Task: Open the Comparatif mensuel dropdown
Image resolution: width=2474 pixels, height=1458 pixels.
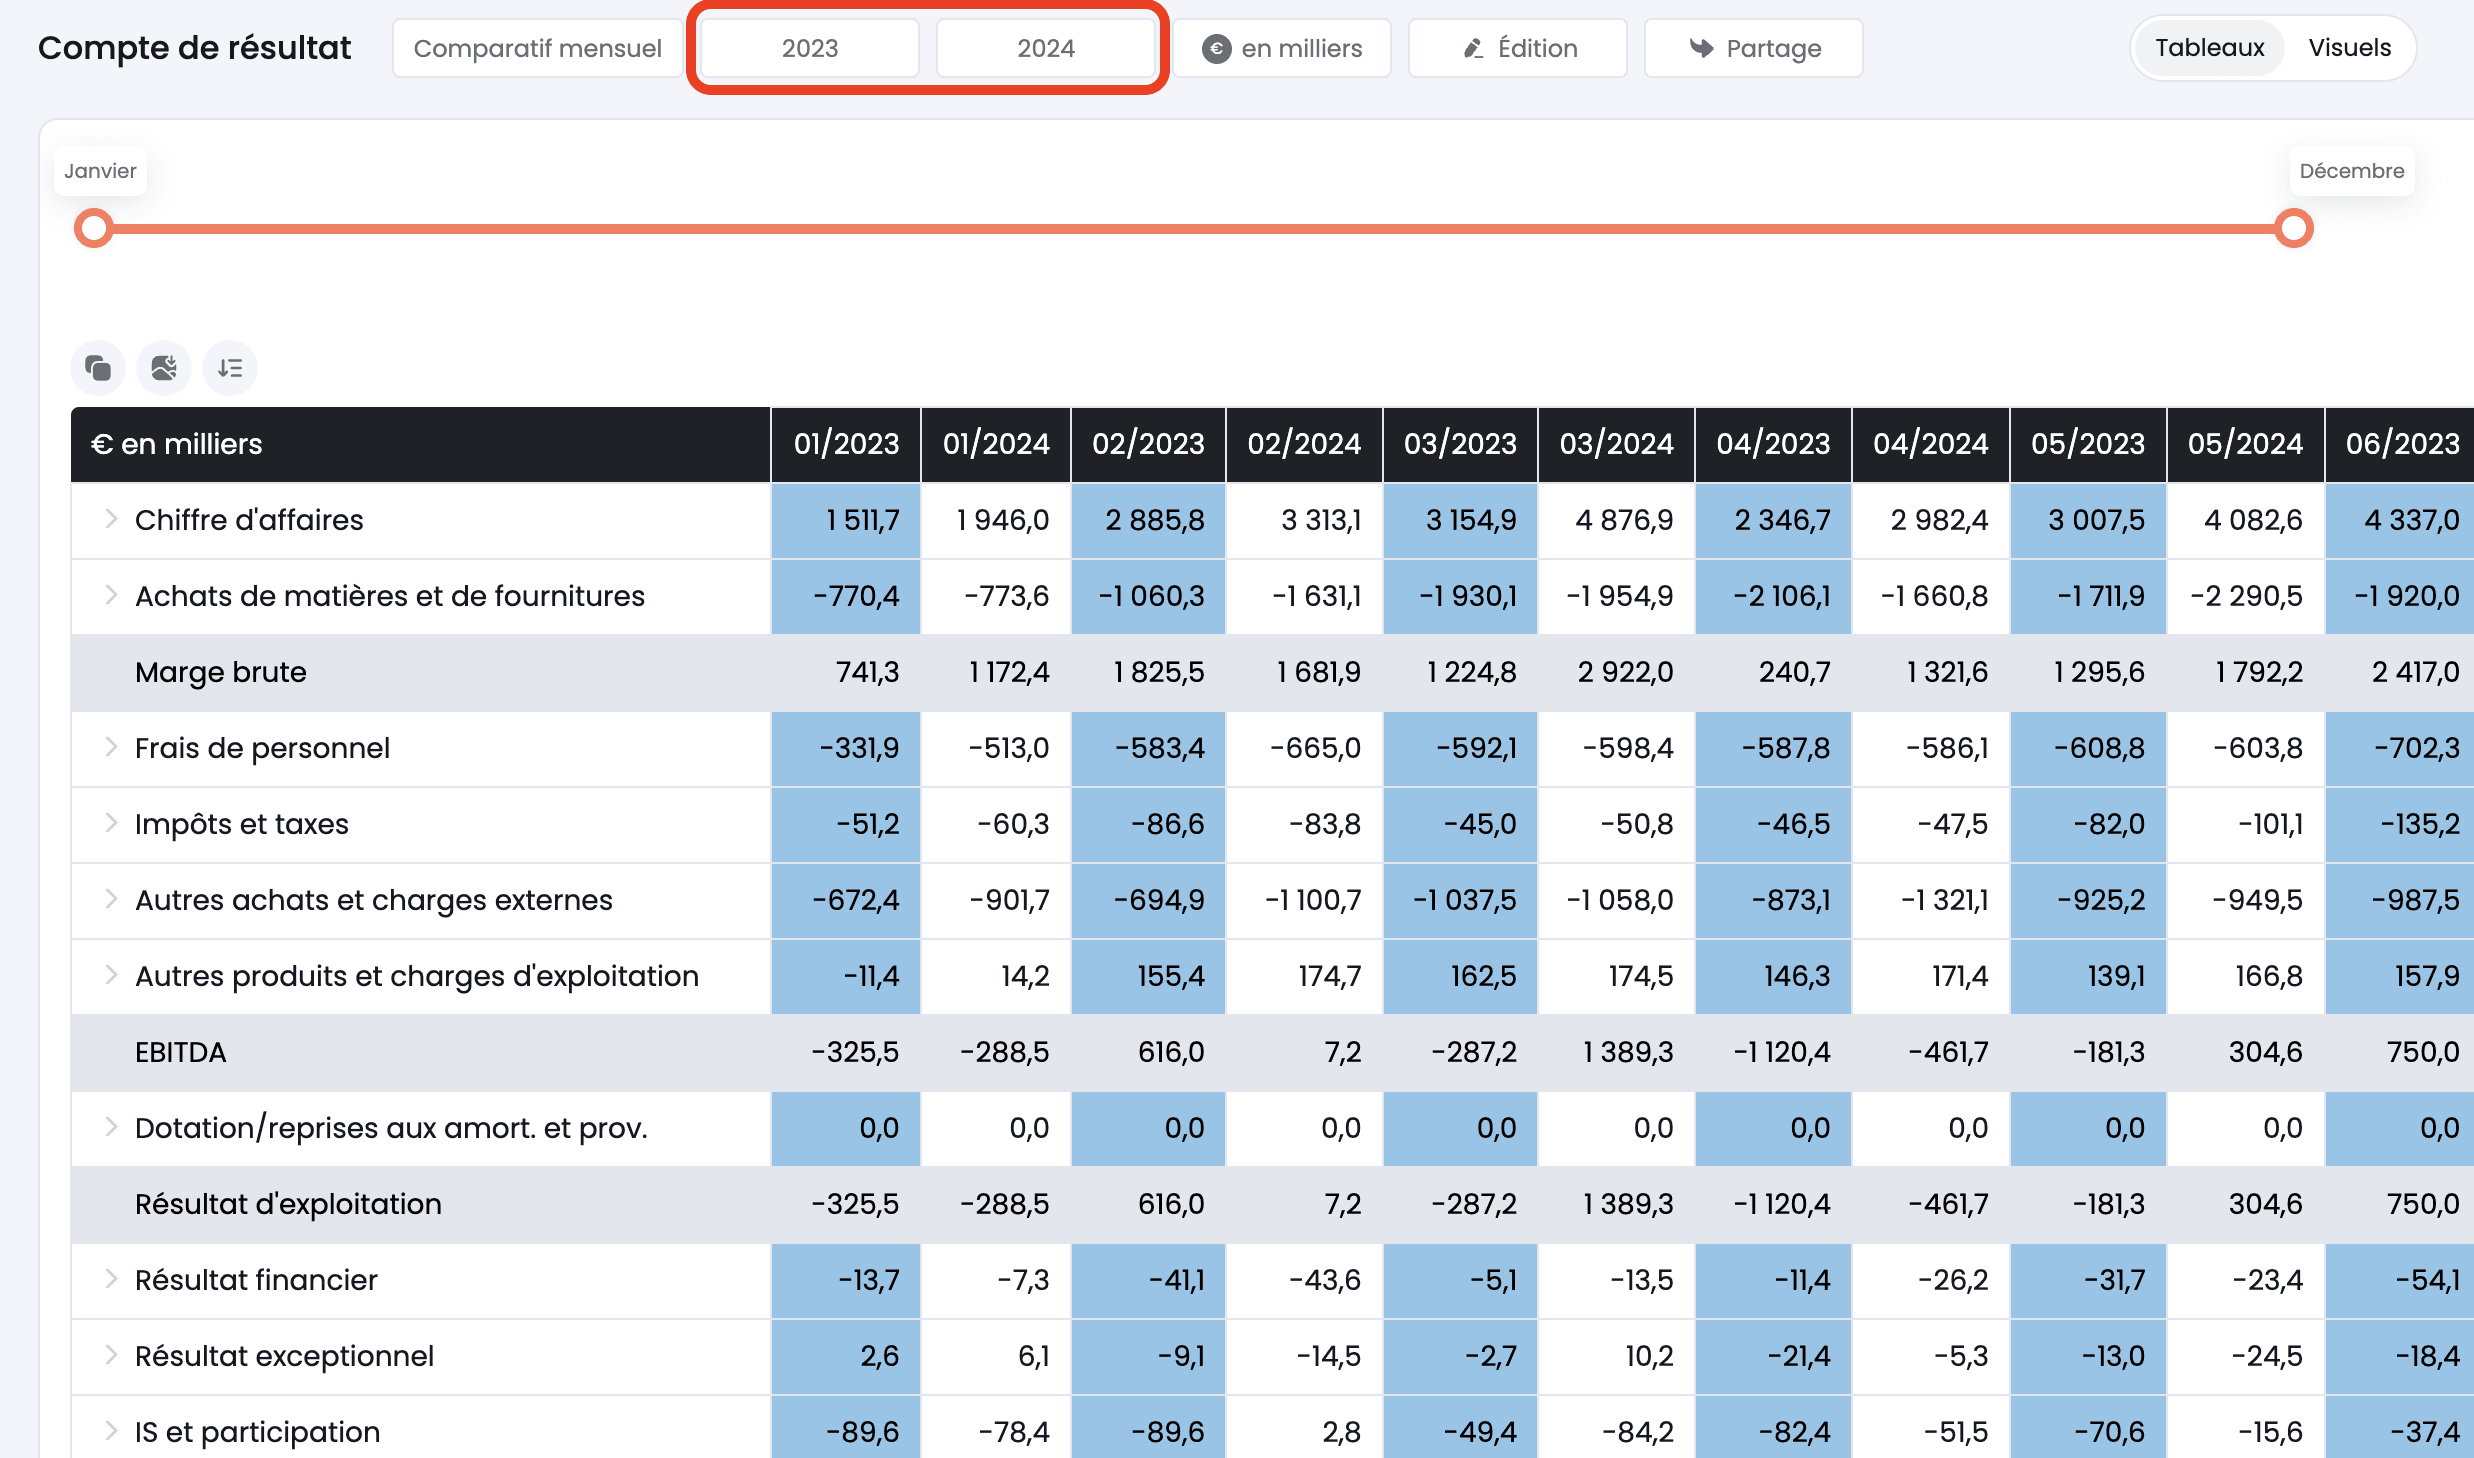Action: tap(537, 48)
